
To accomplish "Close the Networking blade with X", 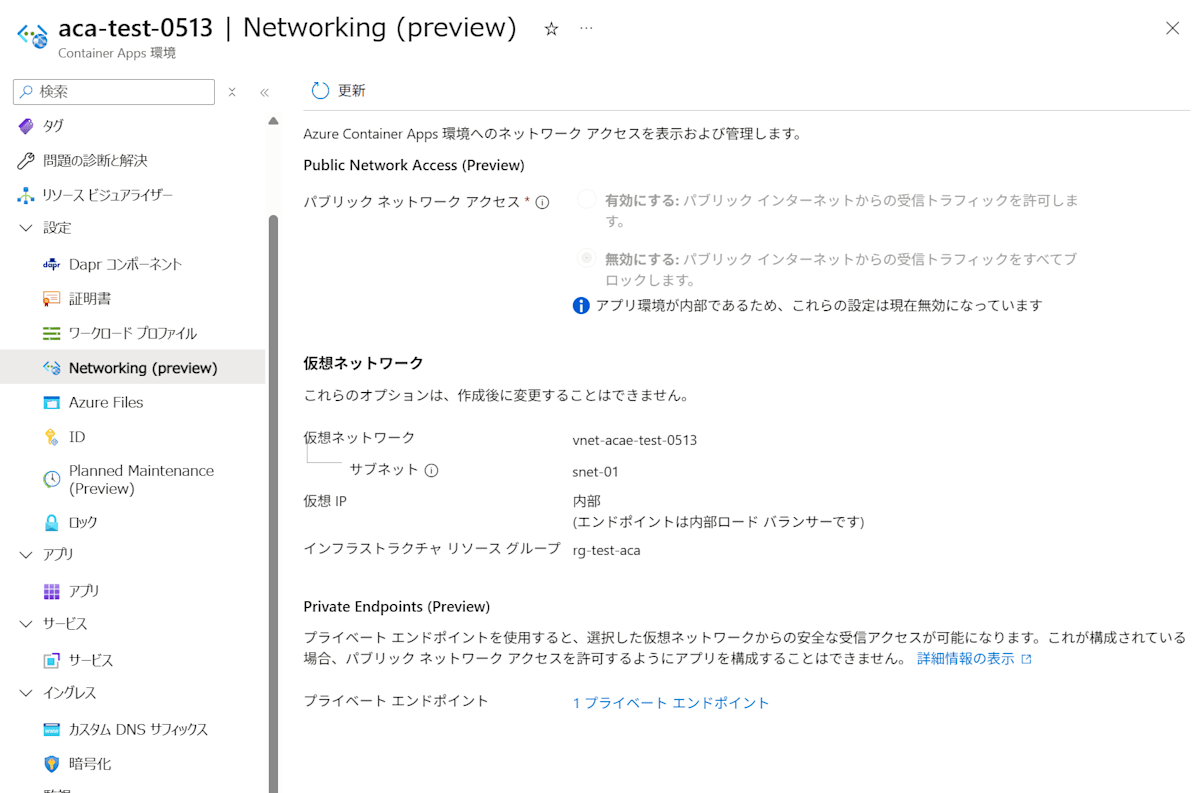I will tap(1172, 28).
